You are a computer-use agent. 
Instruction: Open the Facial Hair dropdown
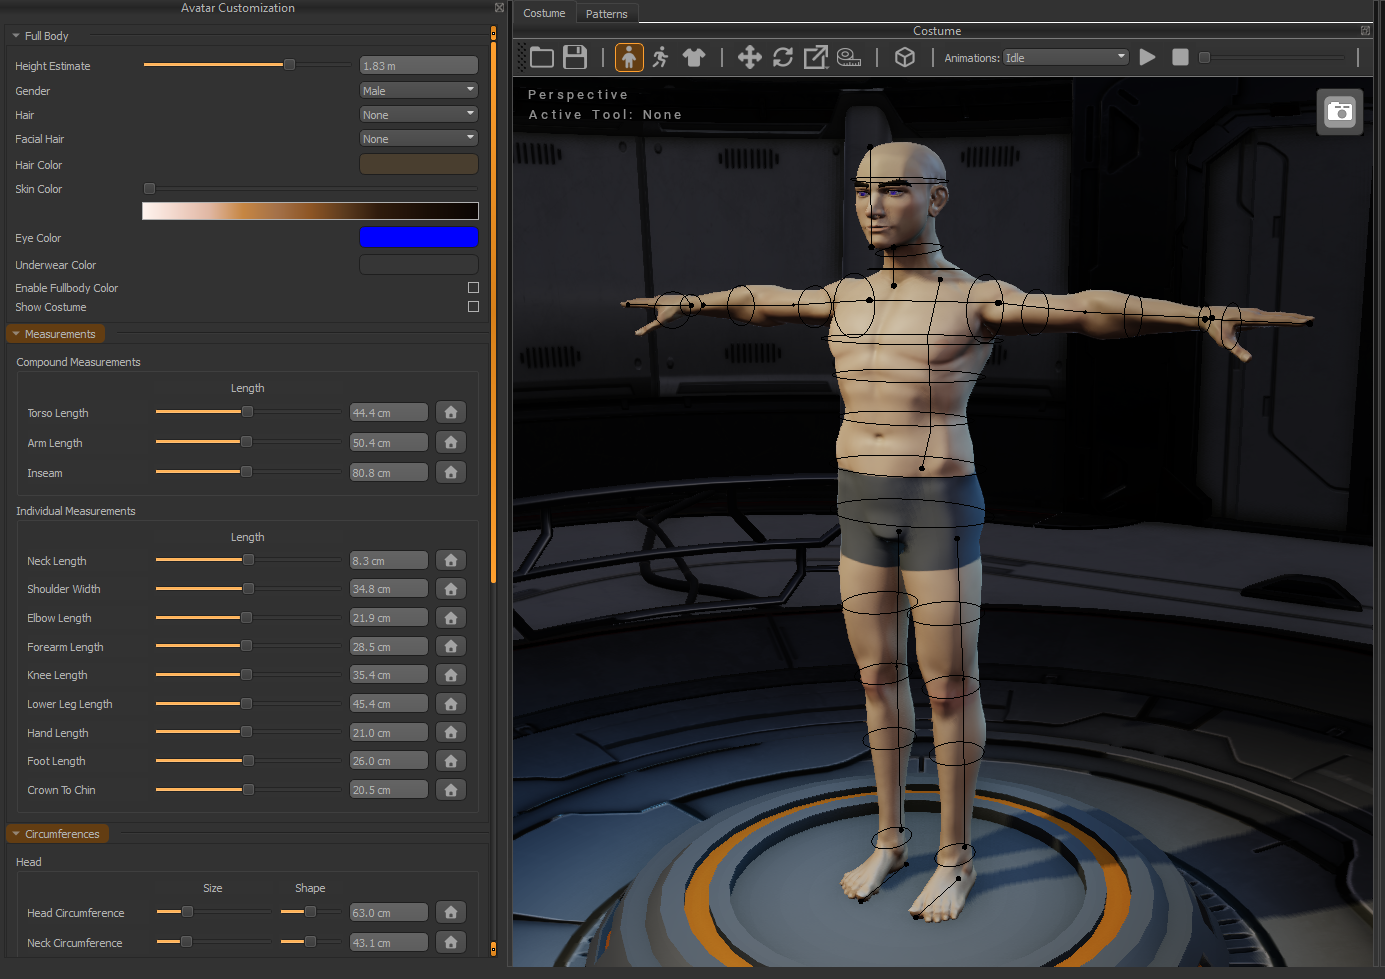tap(418, 138)
